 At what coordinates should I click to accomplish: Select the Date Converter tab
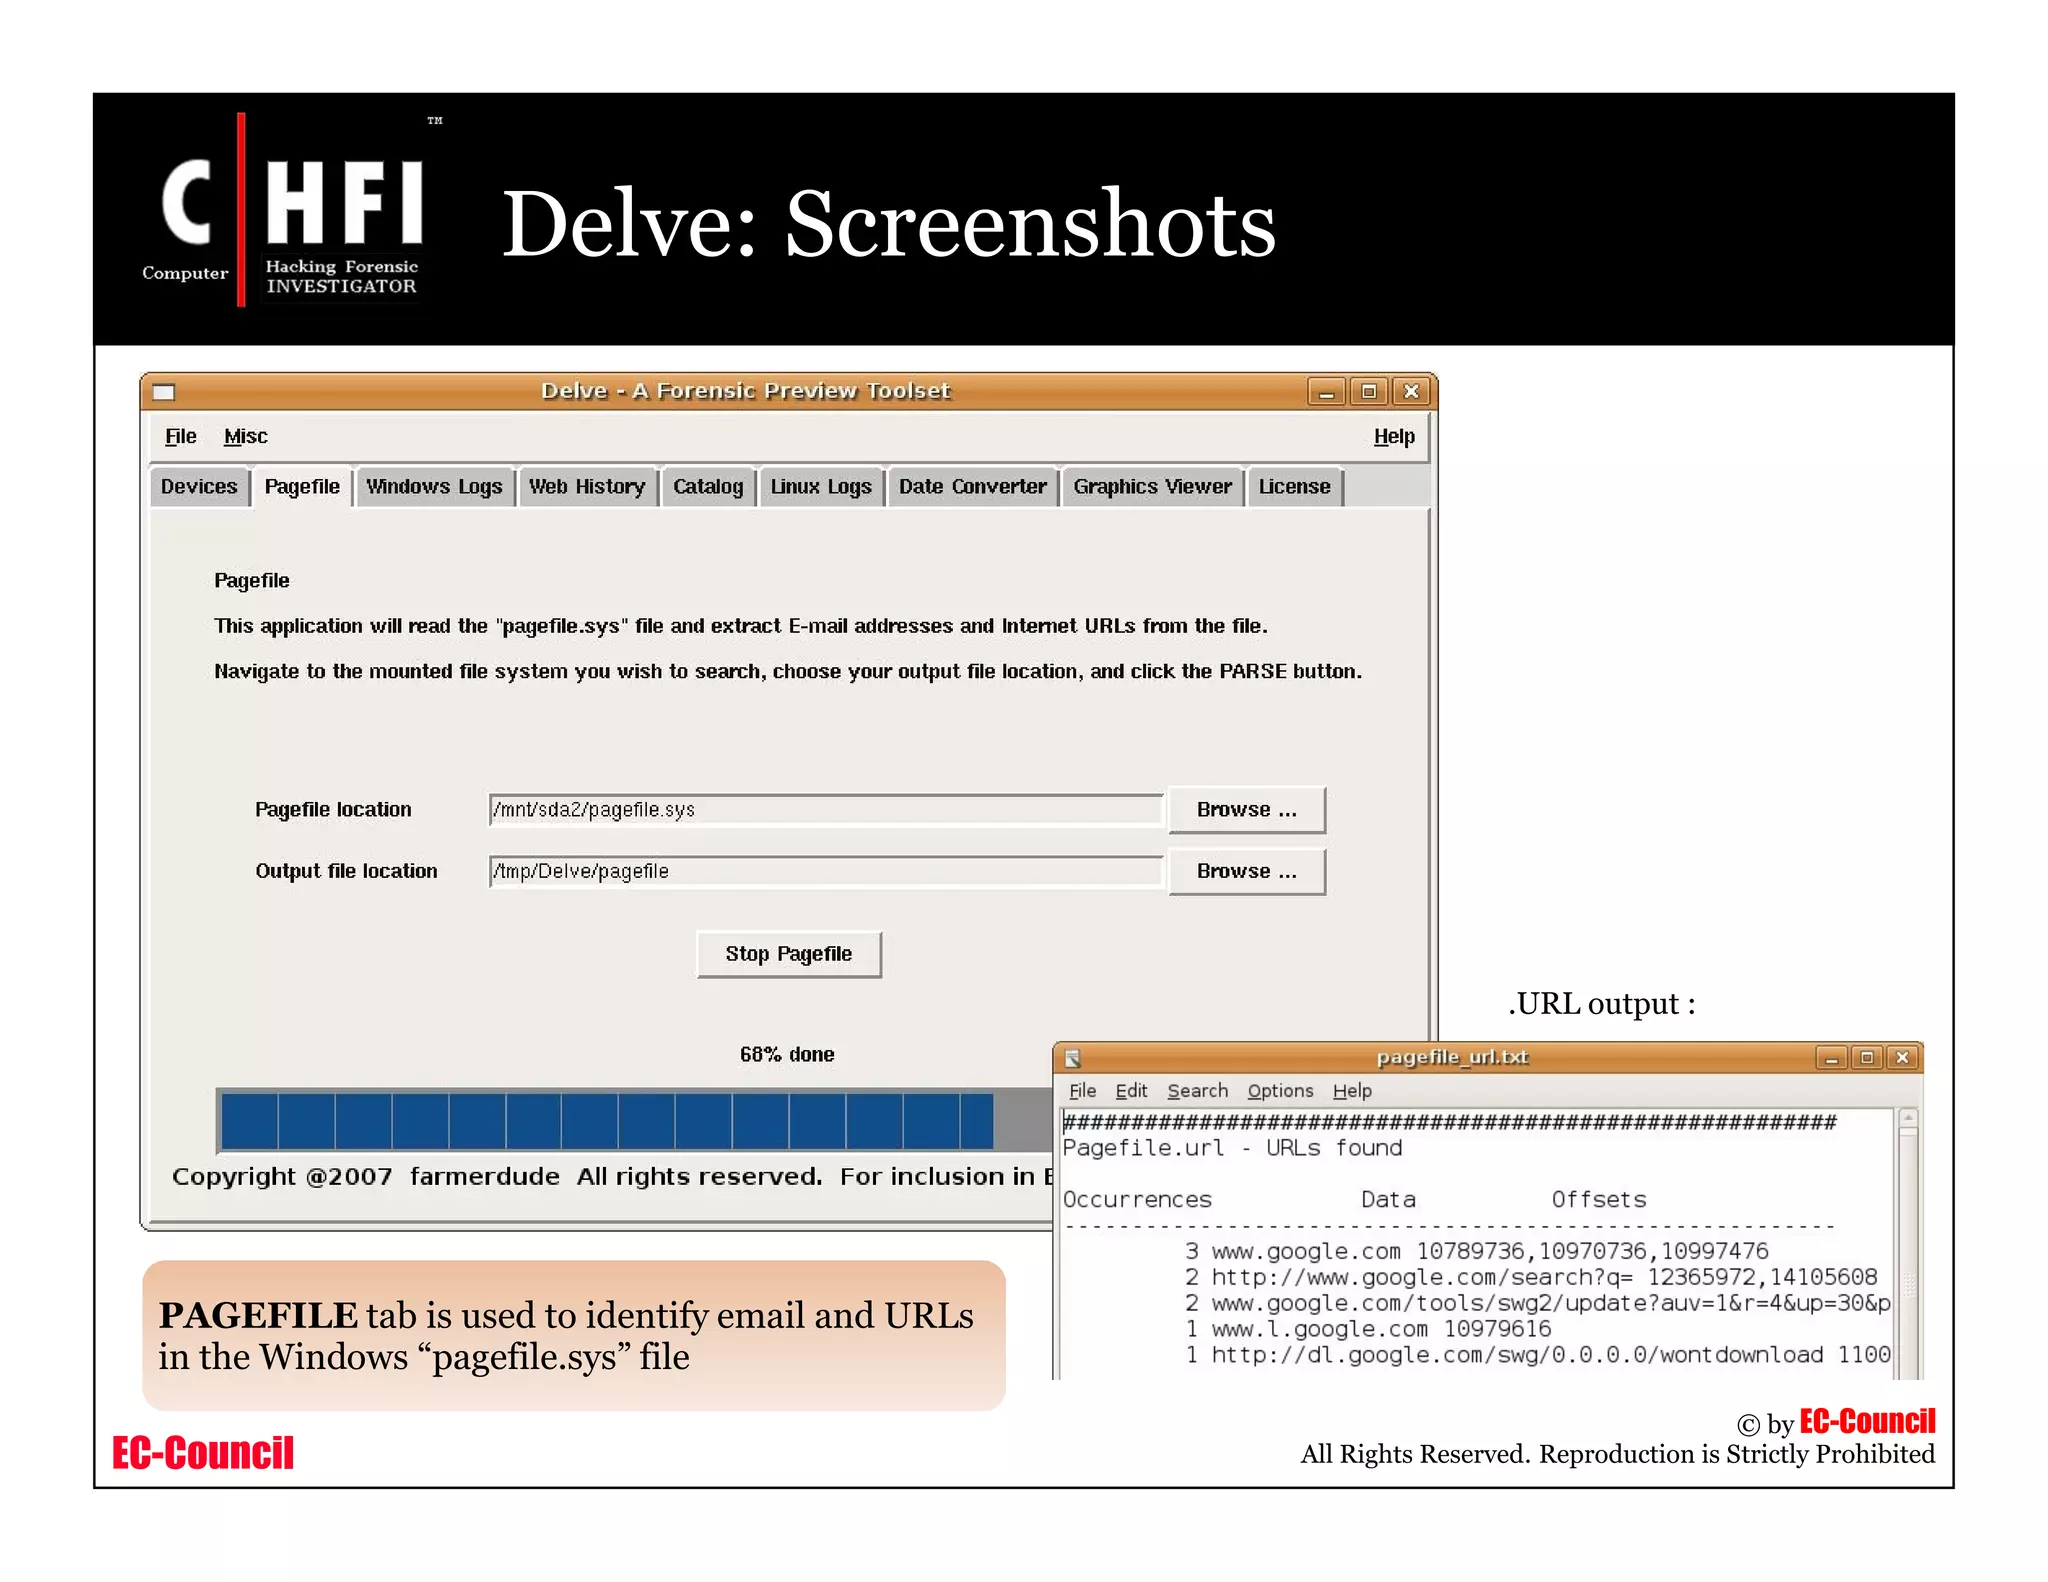[x=972, y=487]
